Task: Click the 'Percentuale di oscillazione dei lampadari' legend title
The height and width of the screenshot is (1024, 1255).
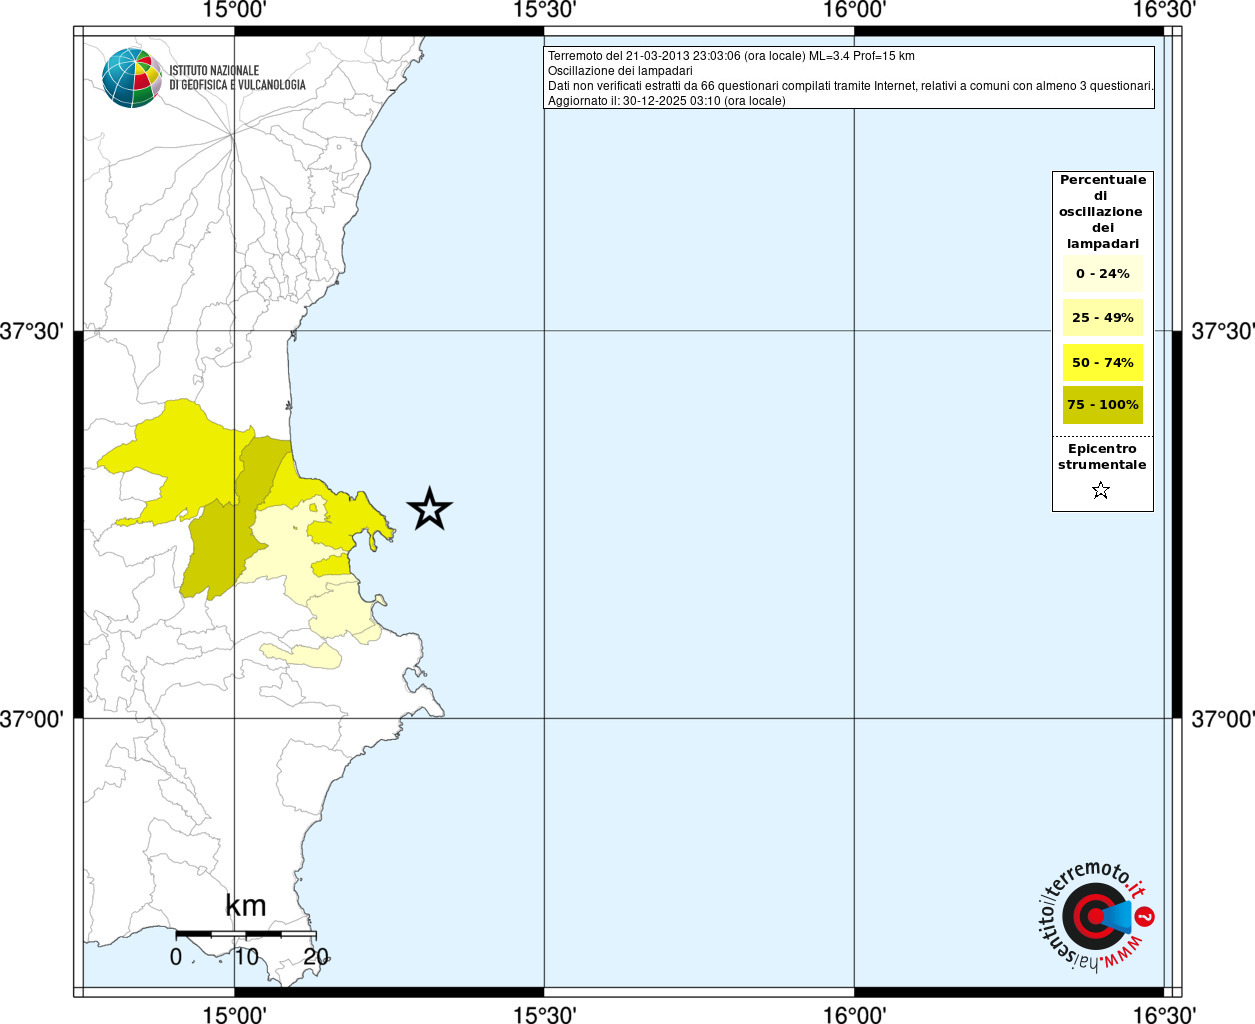Action: pos(1102,211)
